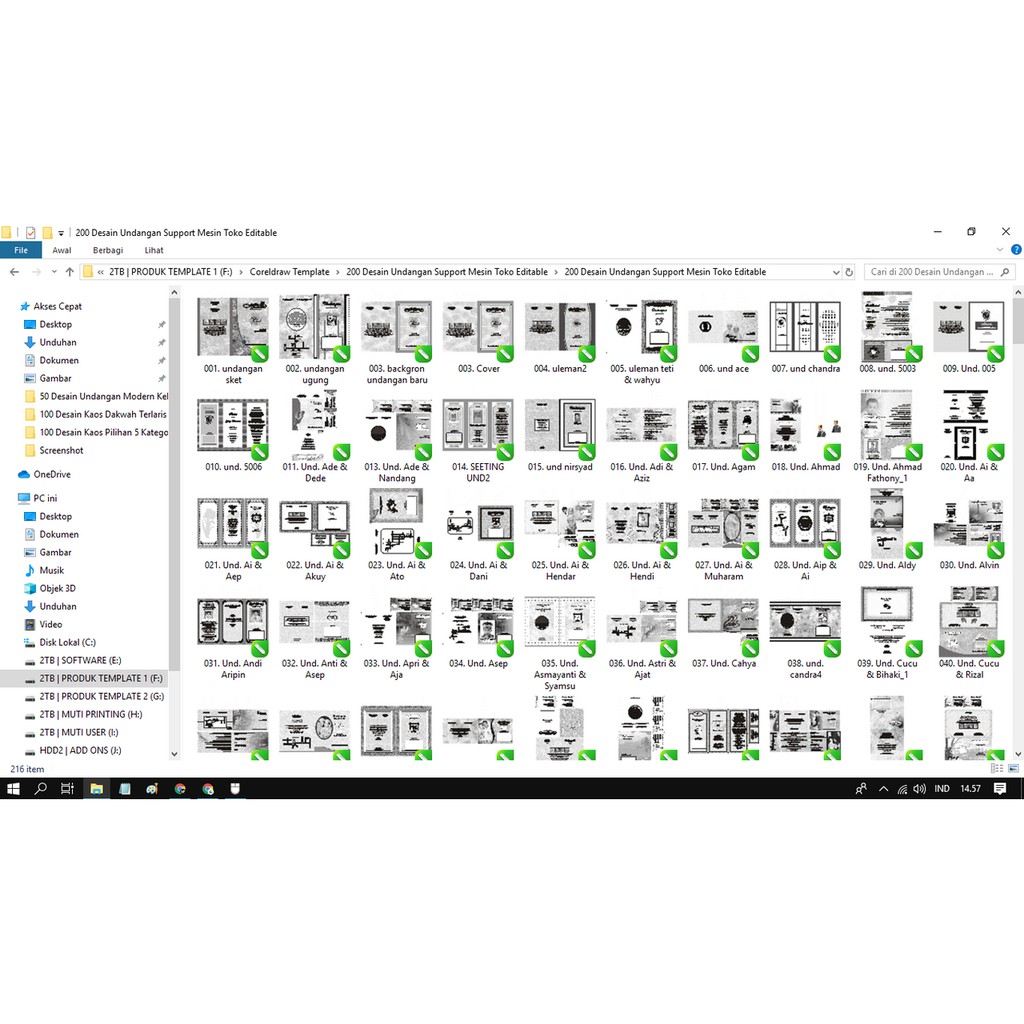This screenshot has height=1024, width=1024.
Task: Go up one folder level
Action: 69,272
